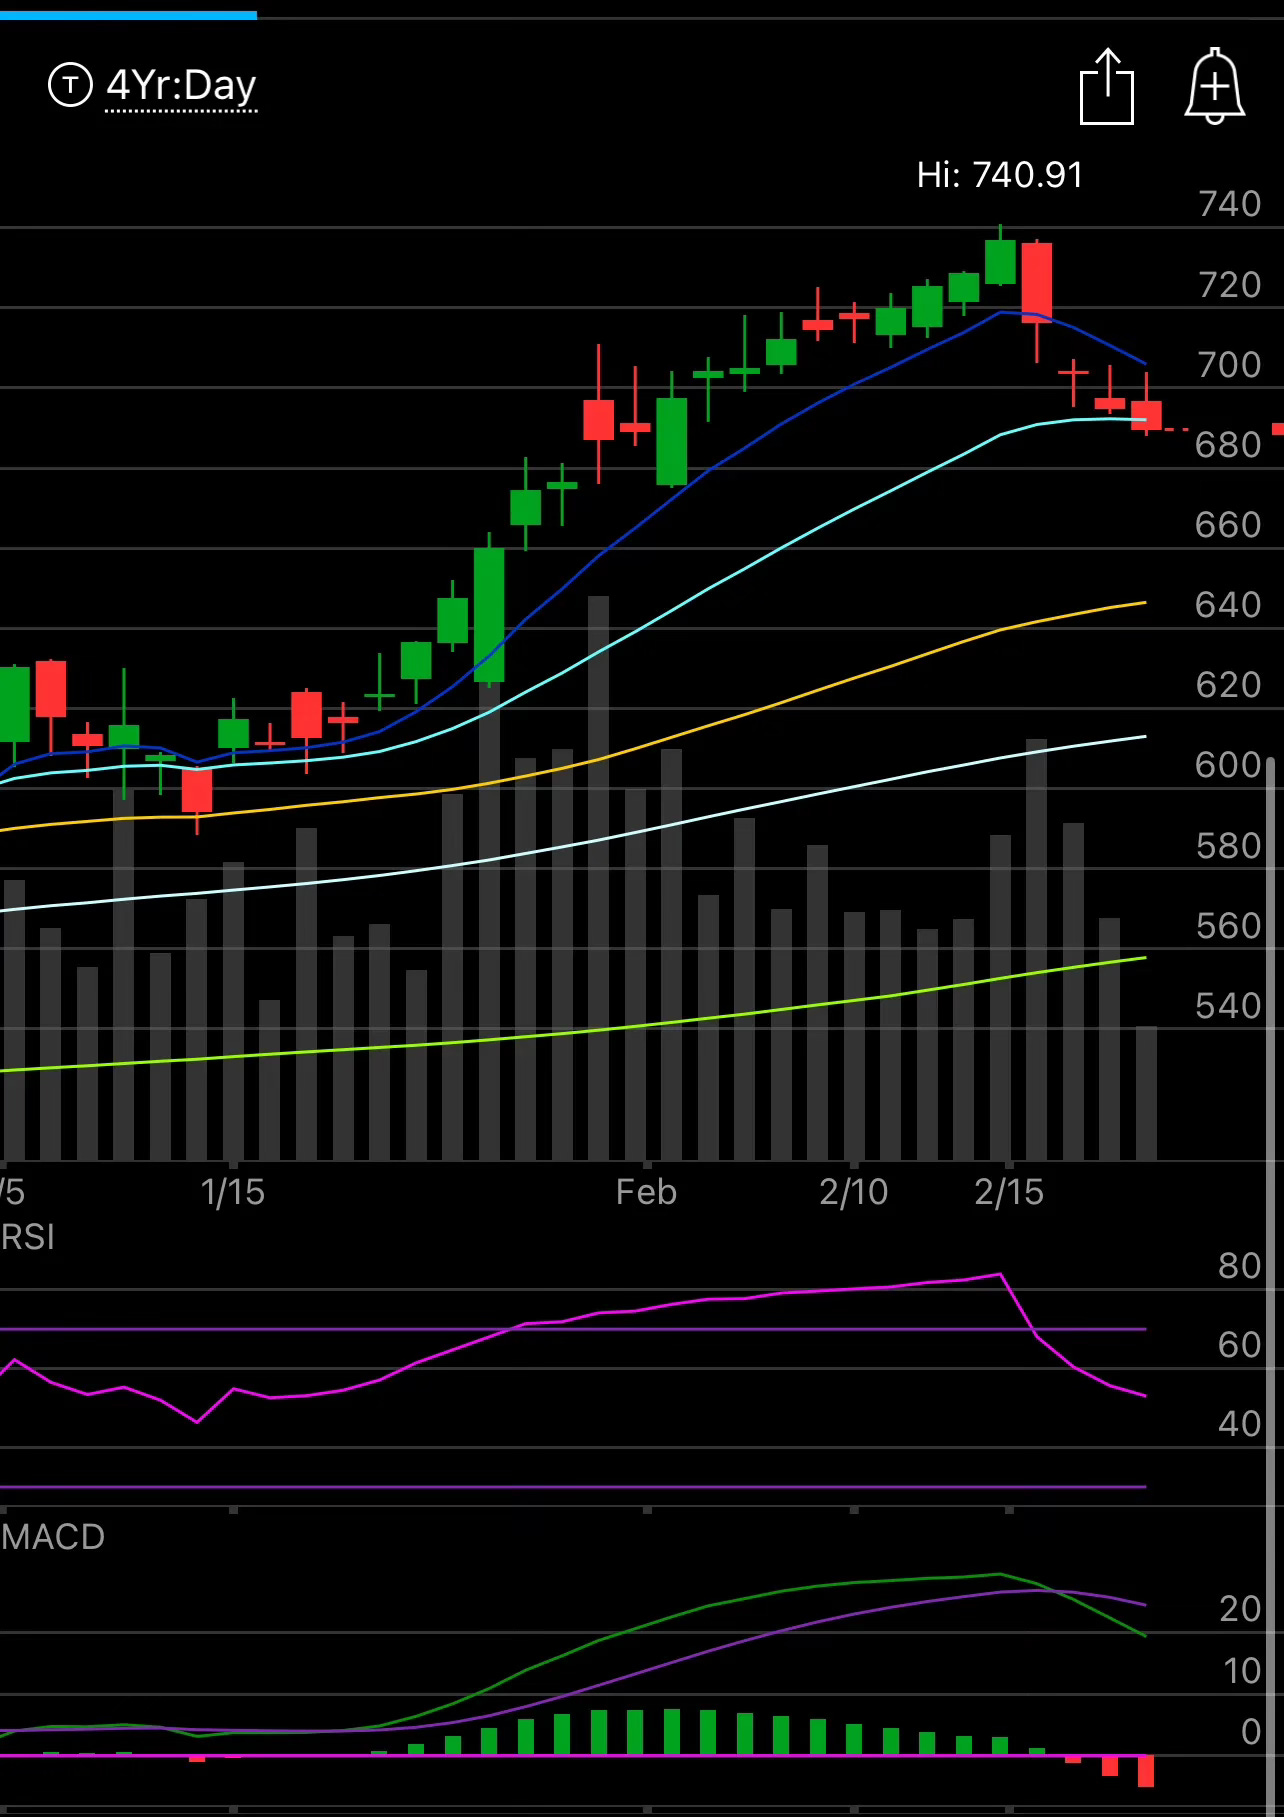Tap the 660 price axis label

click(1229, 525)
